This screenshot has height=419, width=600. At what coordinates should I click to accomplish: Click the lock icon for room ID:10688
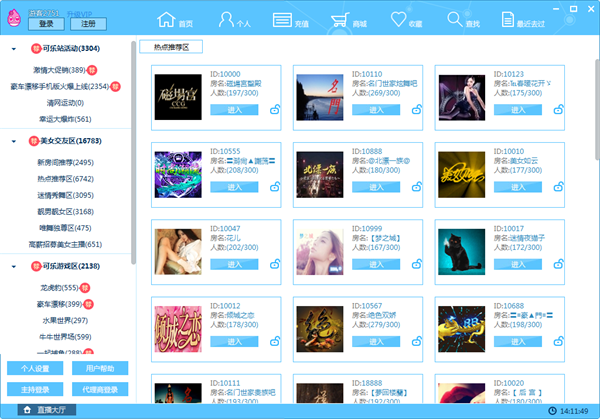point(559,342)
